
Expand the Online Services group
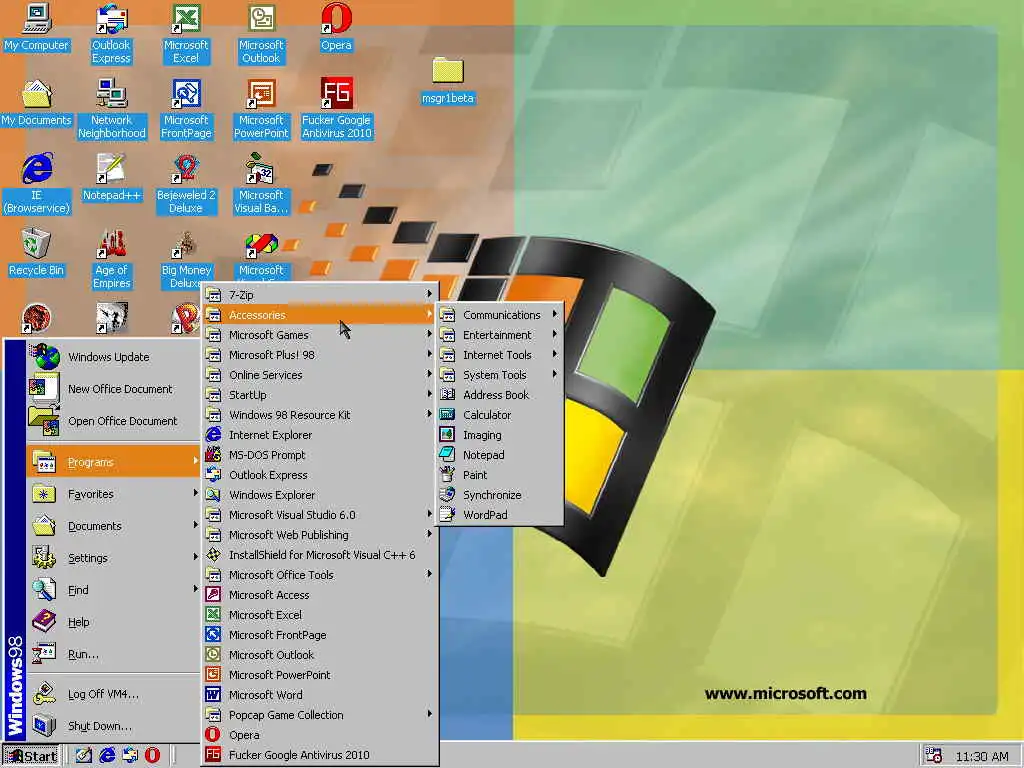(x=319, y=375)
